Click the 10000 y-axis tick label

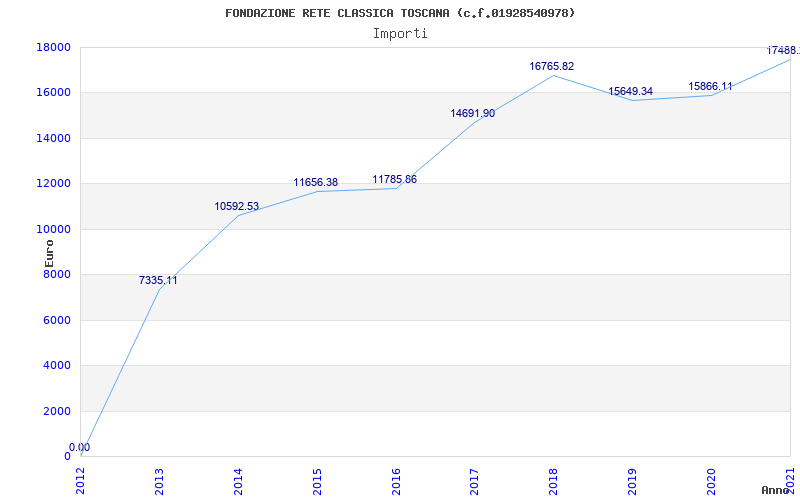[x=53, y=229]
